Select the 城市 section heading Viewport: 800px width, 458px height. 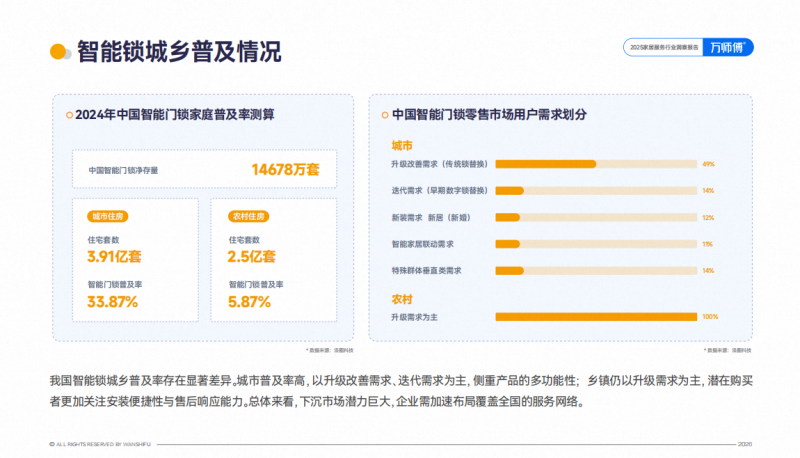(x=402, y=144)
